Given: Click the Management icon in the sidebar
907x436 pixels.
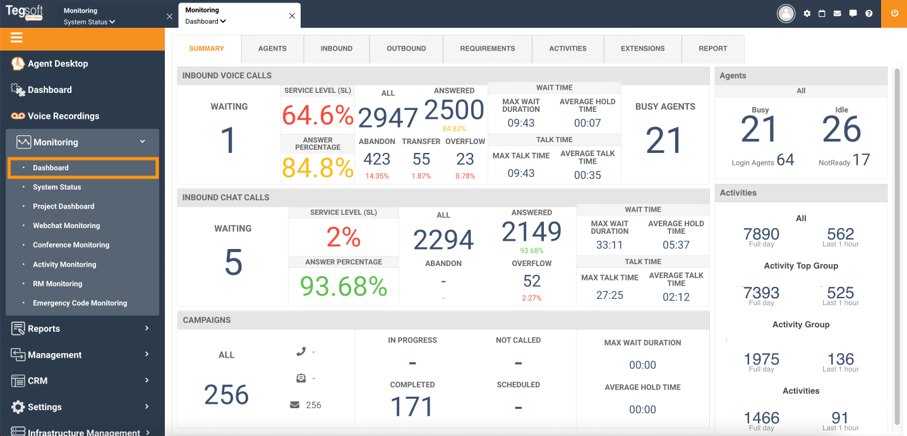Looking at the screenshot, I should click(x=18, y=354).
